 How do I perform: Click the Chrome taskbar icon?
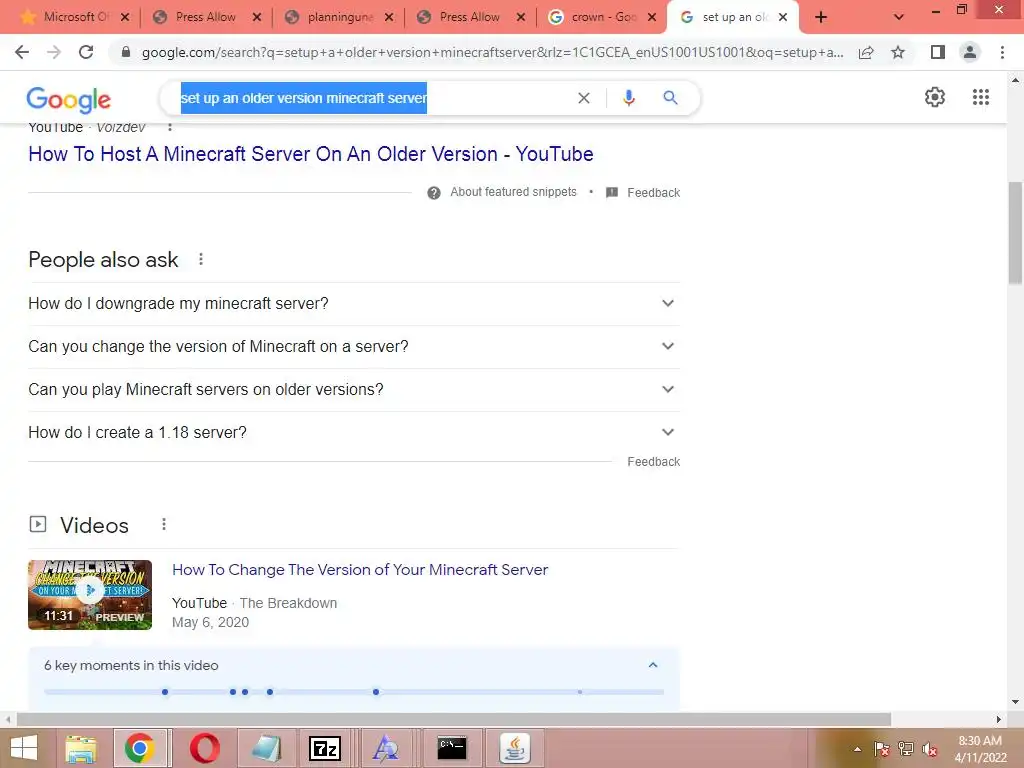click(x=140, y=748)
